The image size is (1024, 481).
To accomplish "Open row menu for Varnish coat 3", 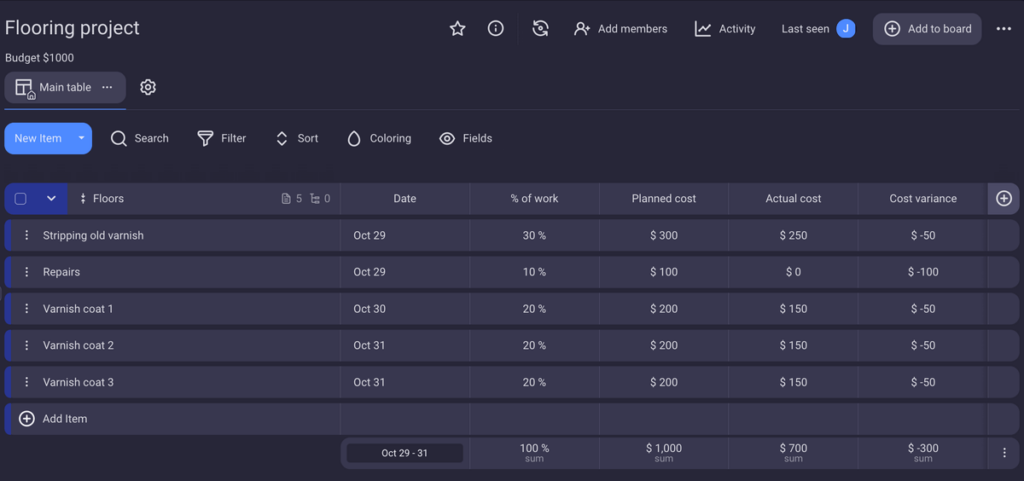I will pyautogui.click(x=27, y=382).
